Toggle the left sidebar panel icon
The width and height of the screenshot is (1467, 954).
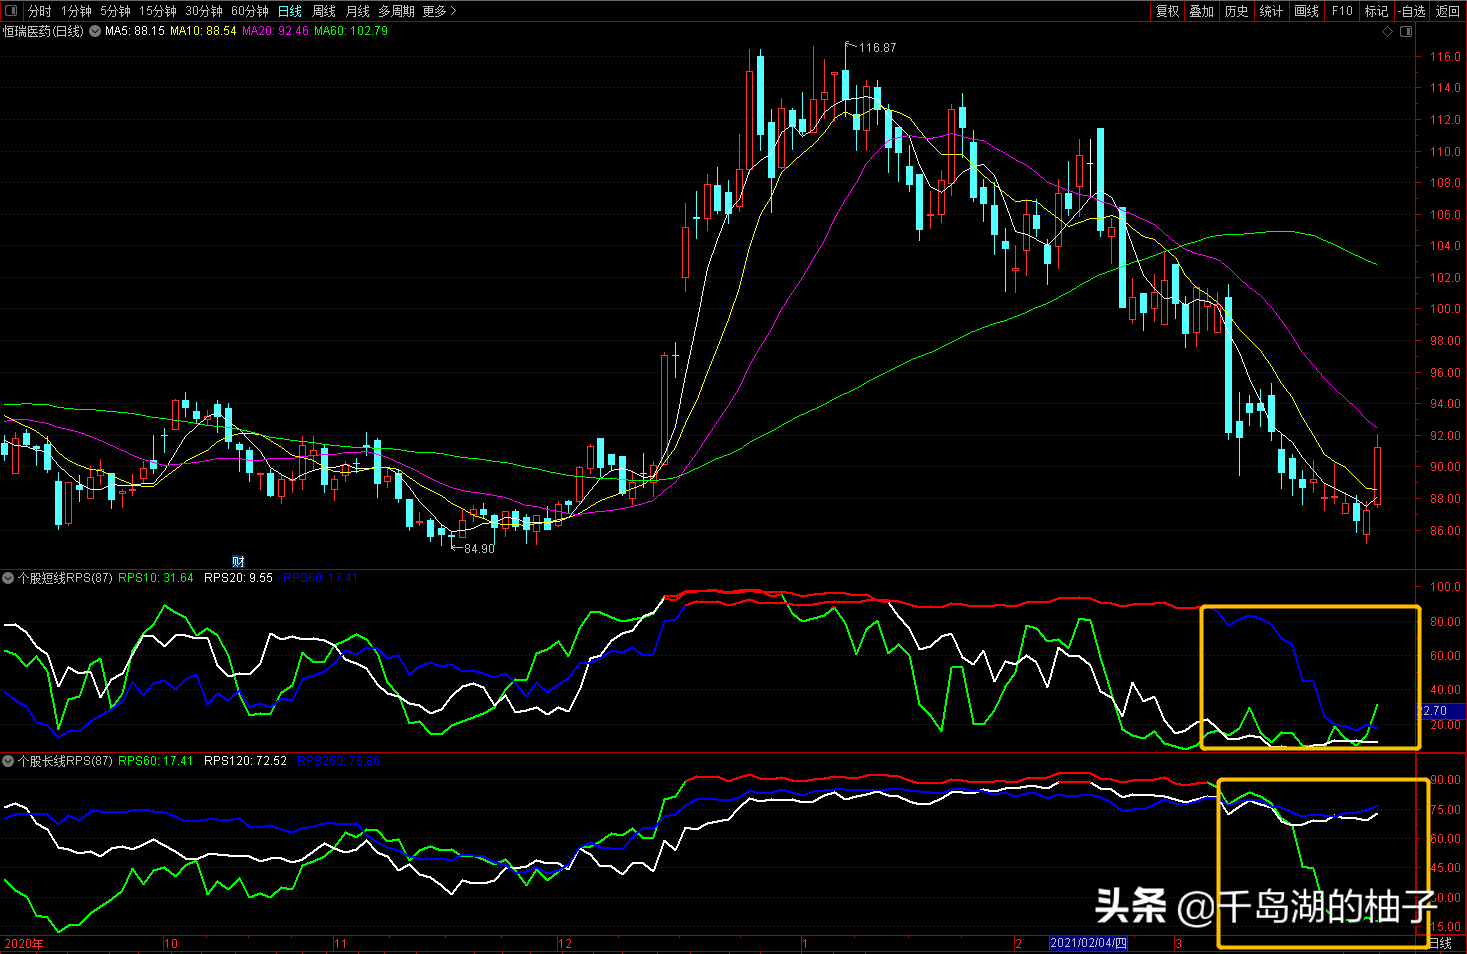click(x=11, y=11)
